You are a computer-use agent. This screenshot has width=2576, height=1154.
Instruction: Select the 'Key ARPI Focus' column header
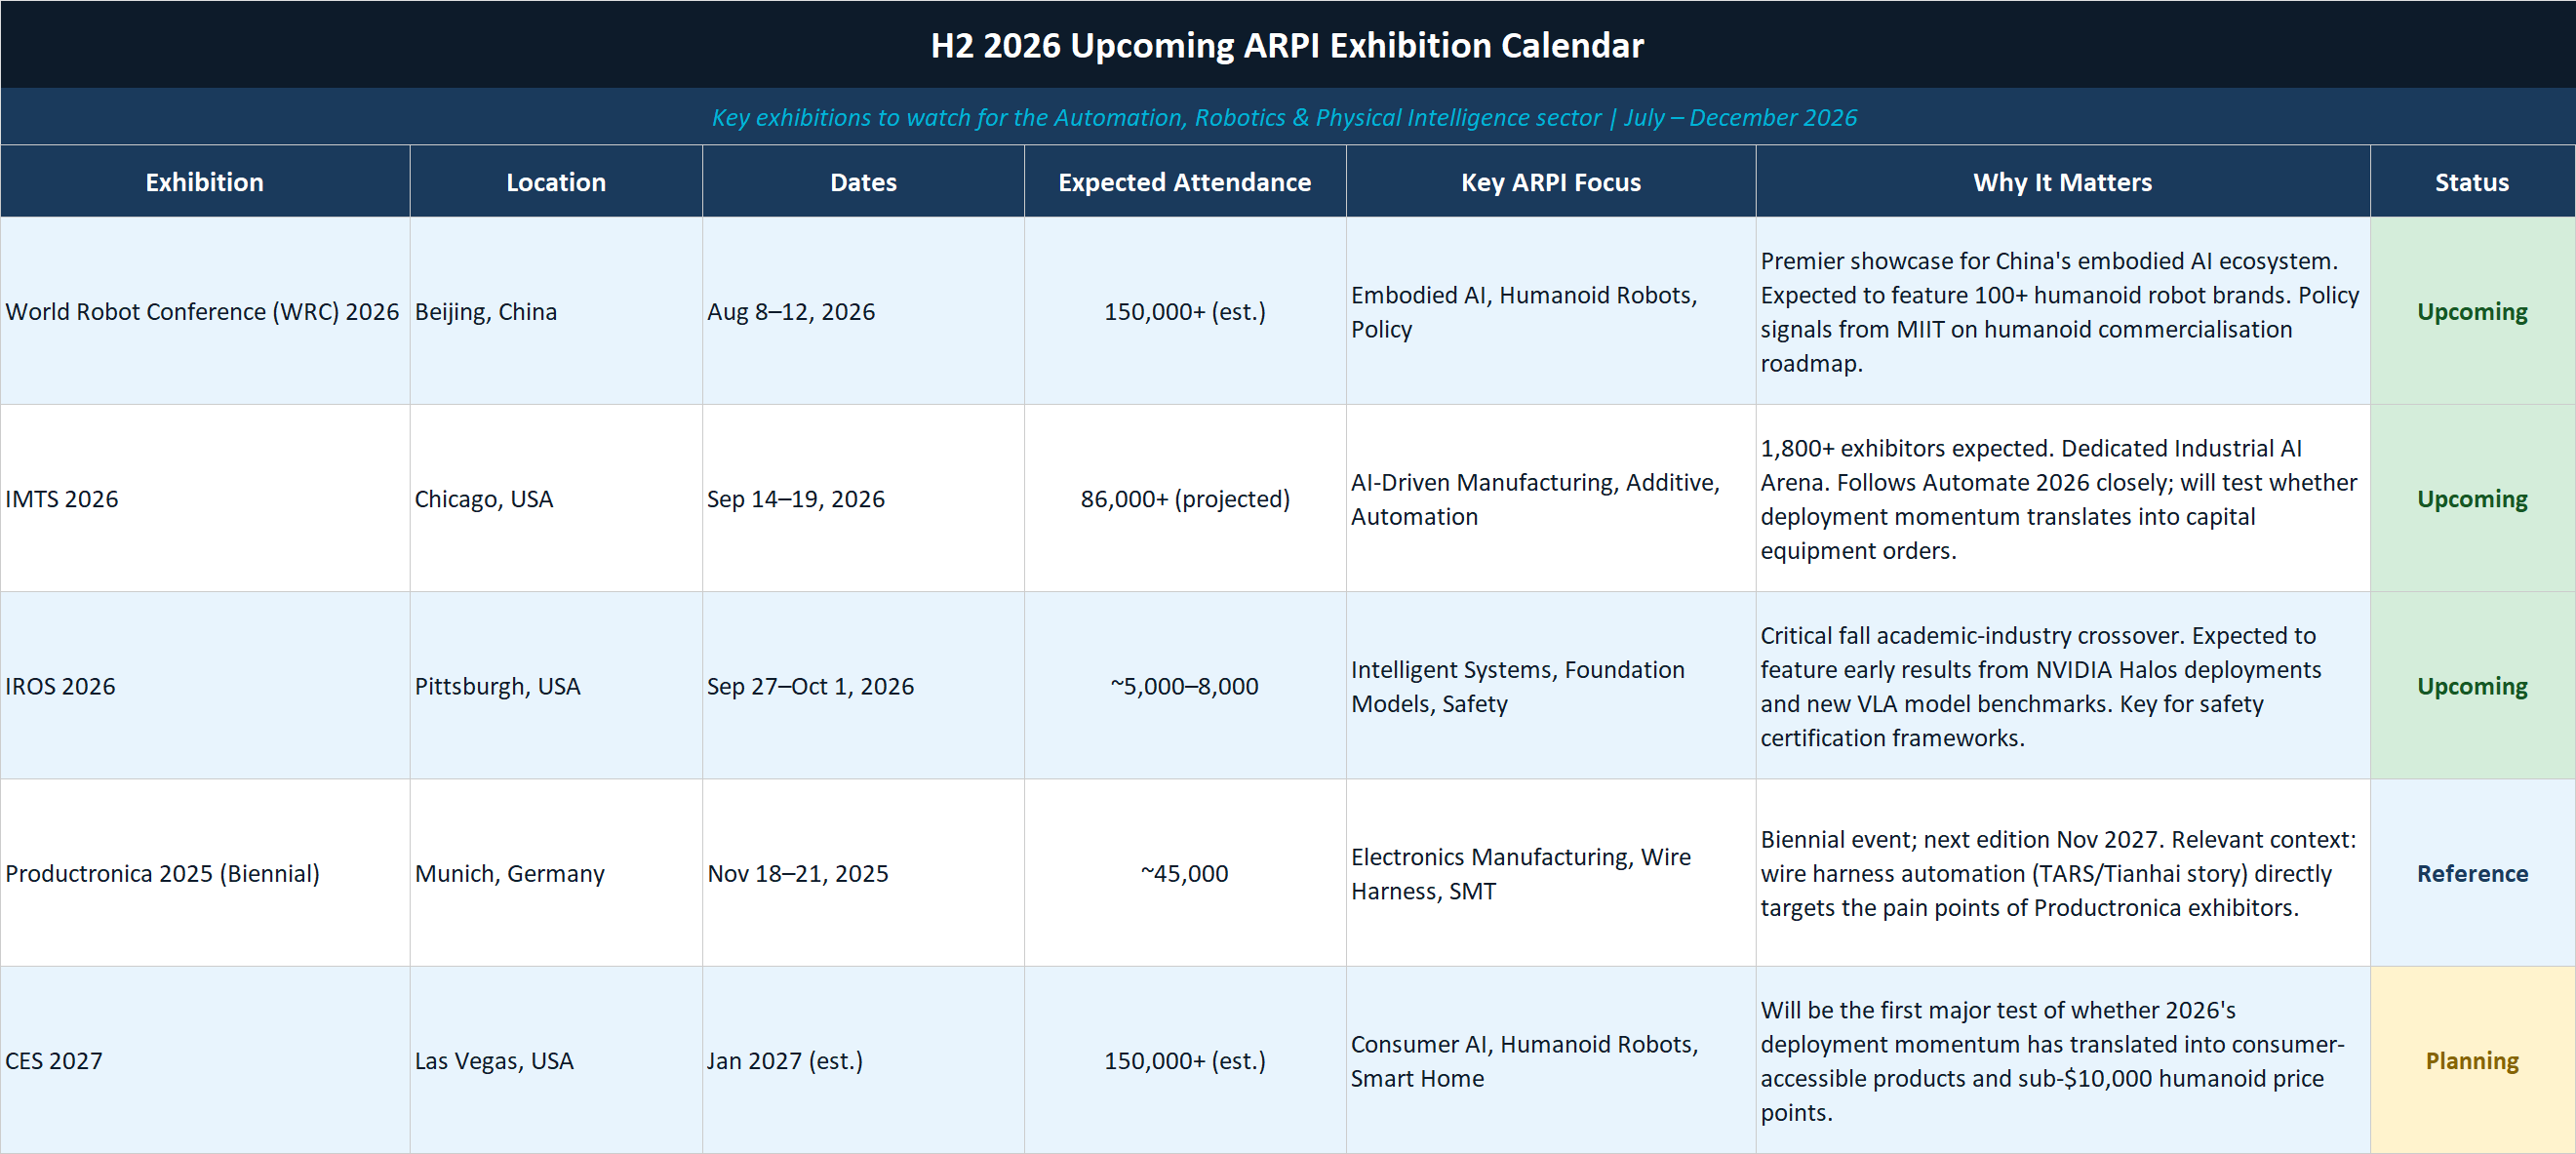click(x=1551, y=182)
